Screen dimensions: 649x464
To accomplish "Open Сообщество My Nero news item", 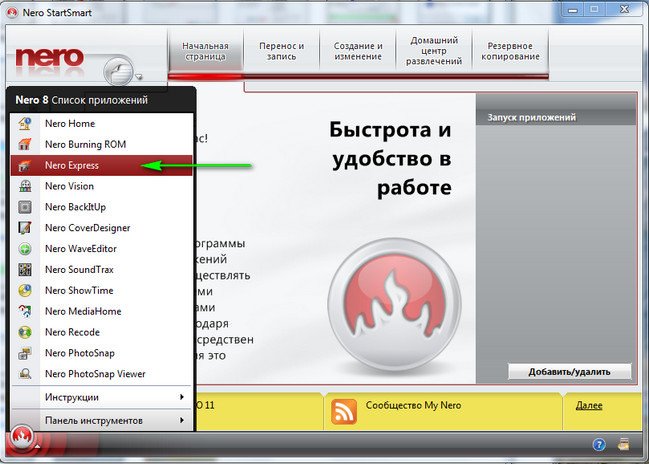I will tap(413, 405).
